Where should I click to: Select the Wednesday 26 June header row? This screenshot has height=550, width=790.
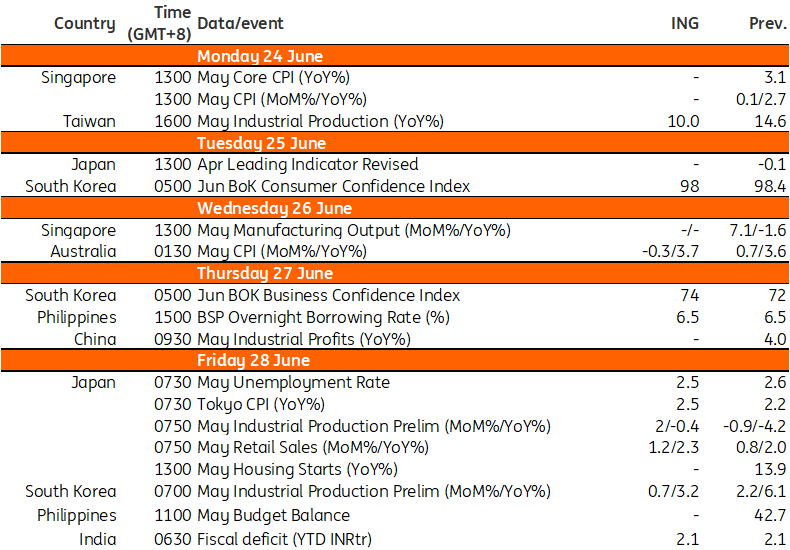pos(395,208)
